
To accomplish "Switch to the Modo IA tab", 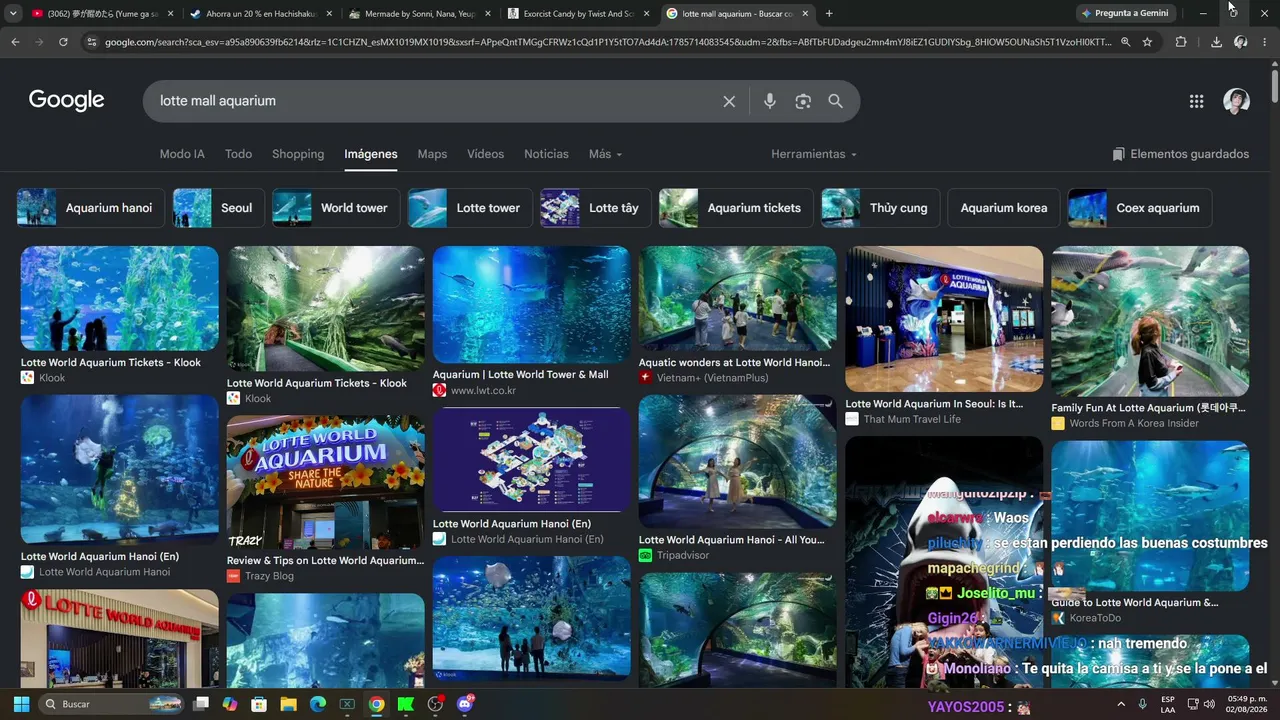I will pos(182,154).
